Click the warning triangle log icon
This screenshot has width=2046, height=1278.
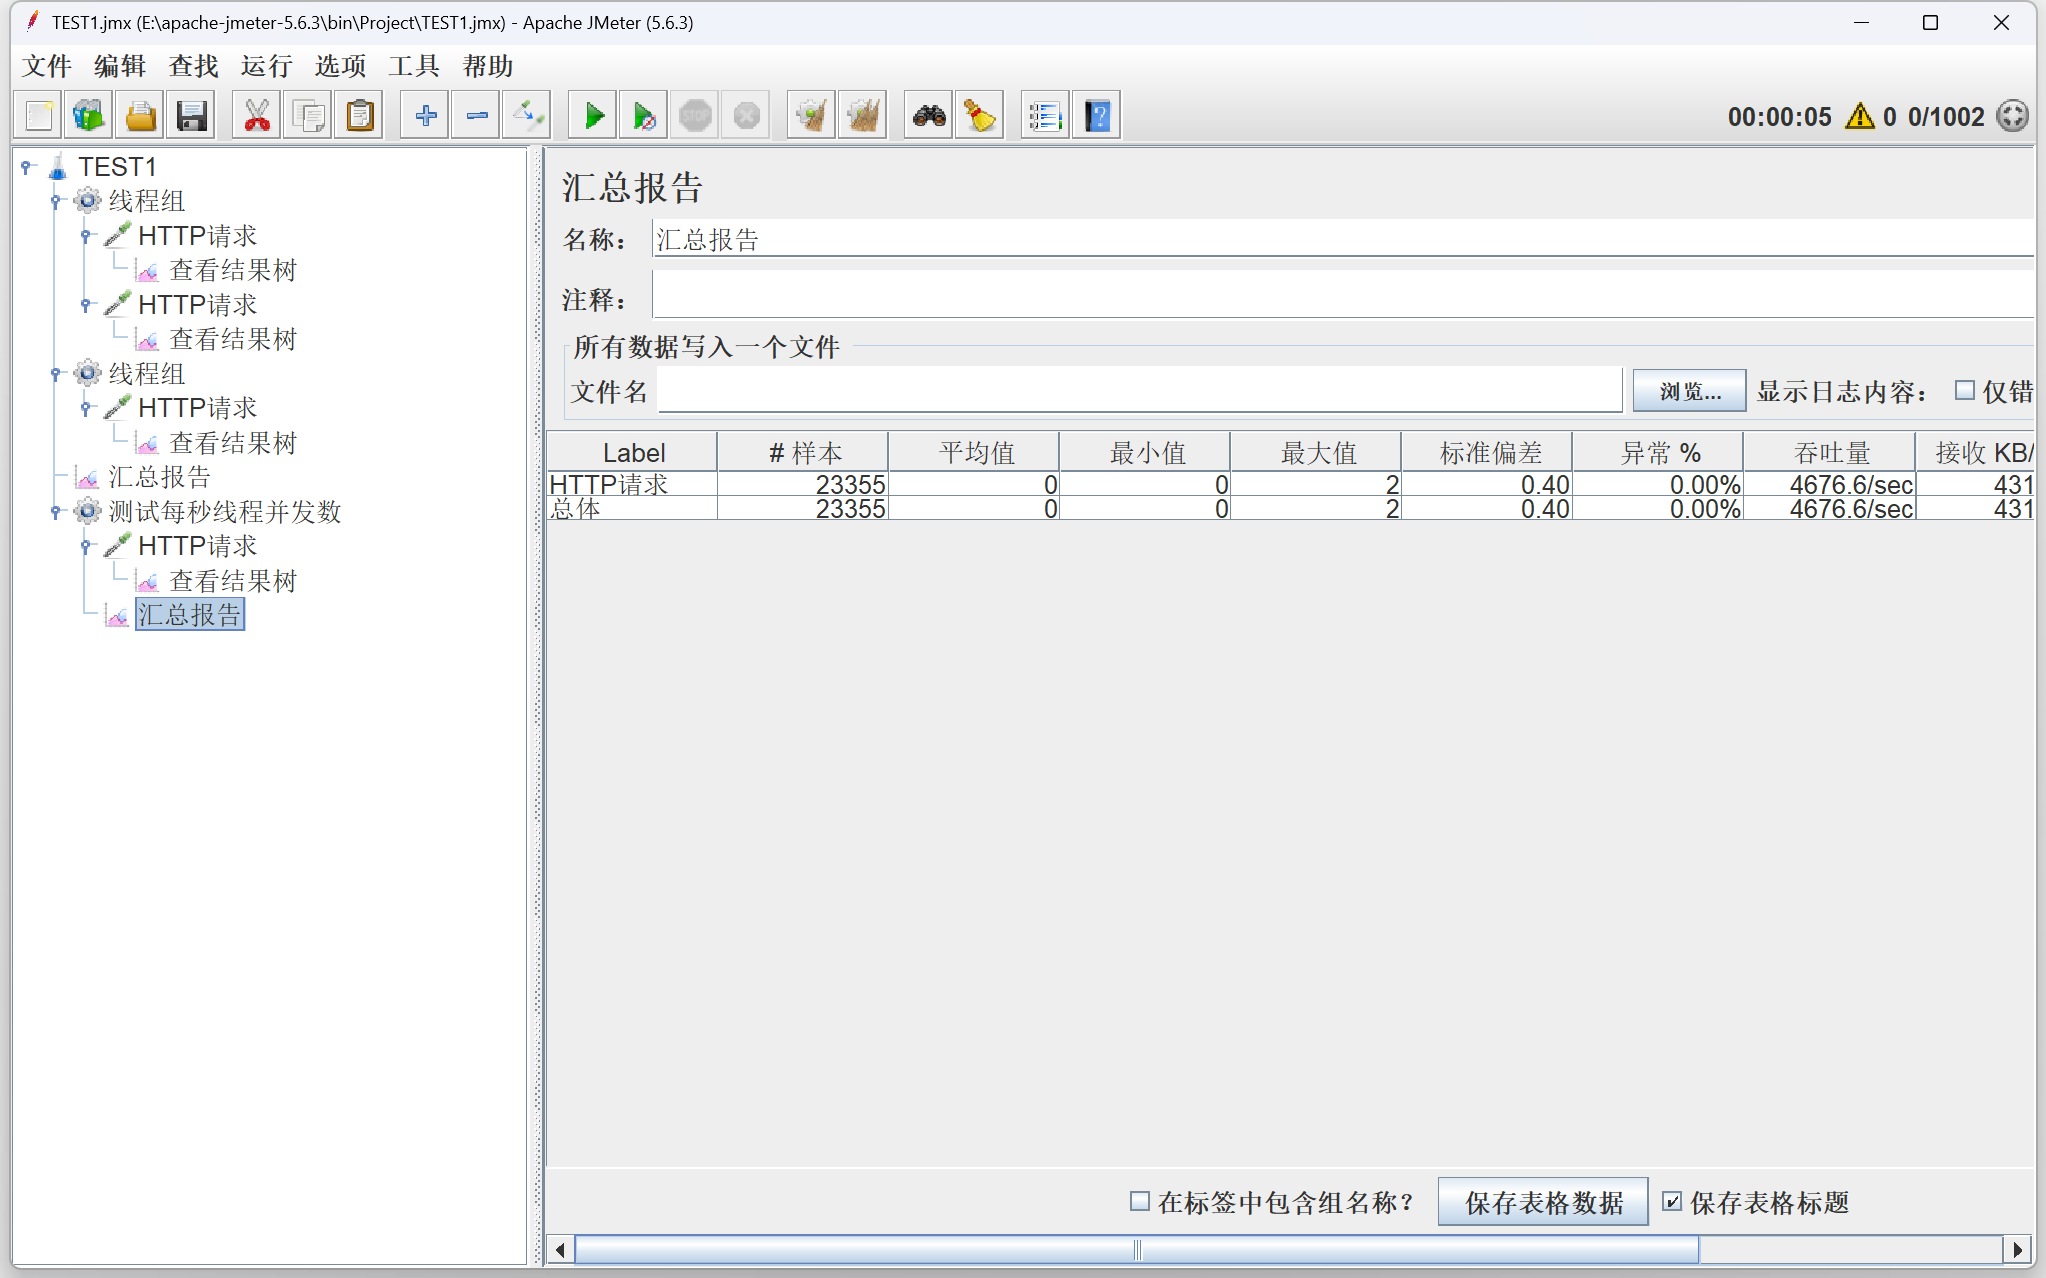1860,116
